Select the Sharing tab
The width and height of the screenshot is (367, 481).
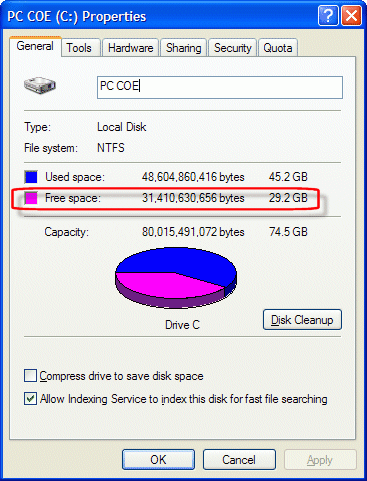coord(184,48)
